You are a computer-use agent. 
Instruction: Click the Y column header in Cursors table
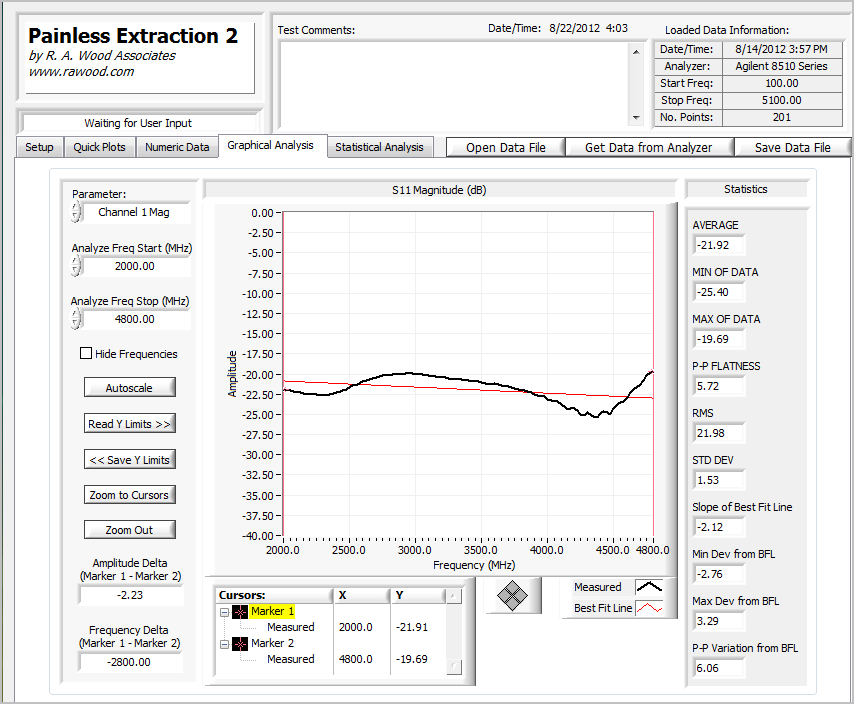(x=418, y=596)
